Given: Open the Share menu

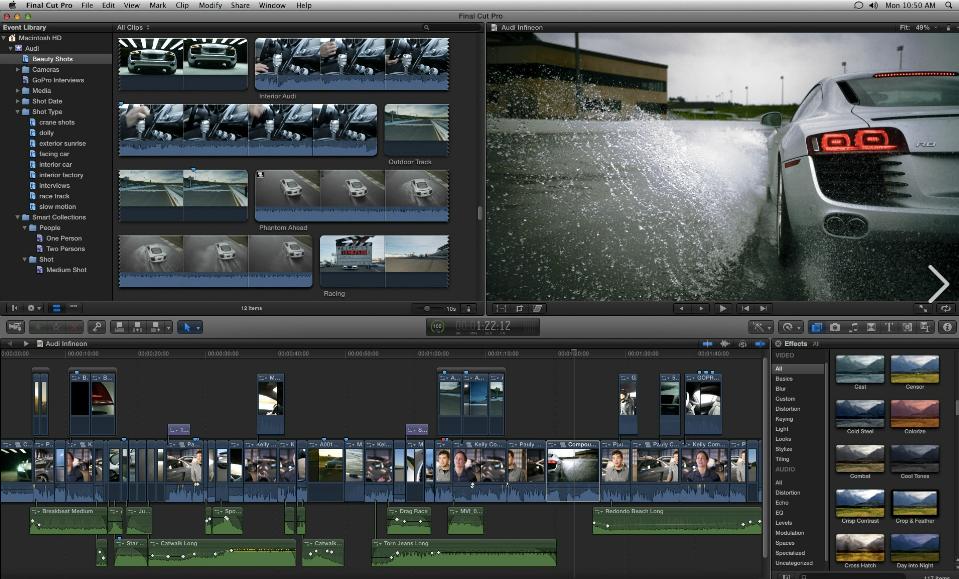Looking at the screenshot, I should point(240,5).
